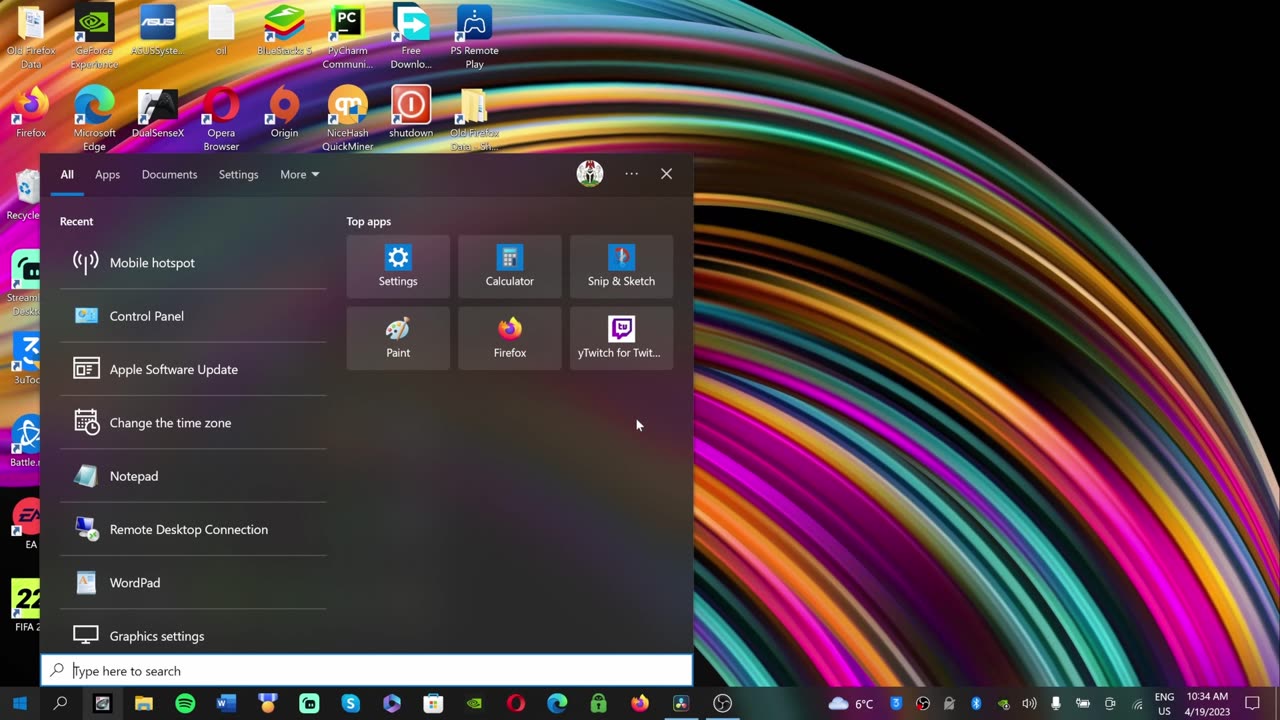
Task: Select the oil file on desktop
Action: [221, 31]
